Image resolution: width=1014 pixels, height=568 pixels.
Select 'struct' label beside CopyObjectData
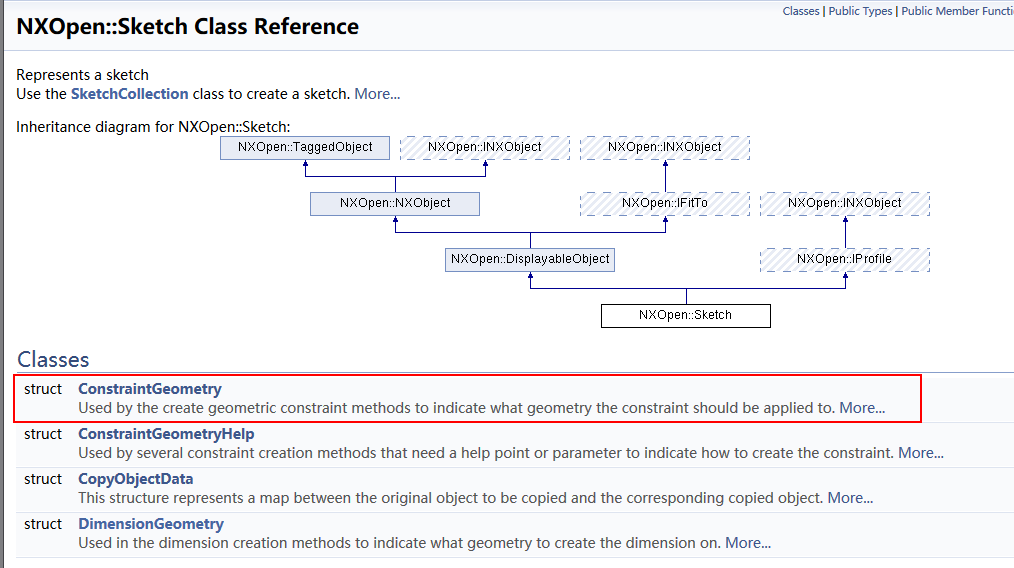pyautogui.click(x=43, y=479)
